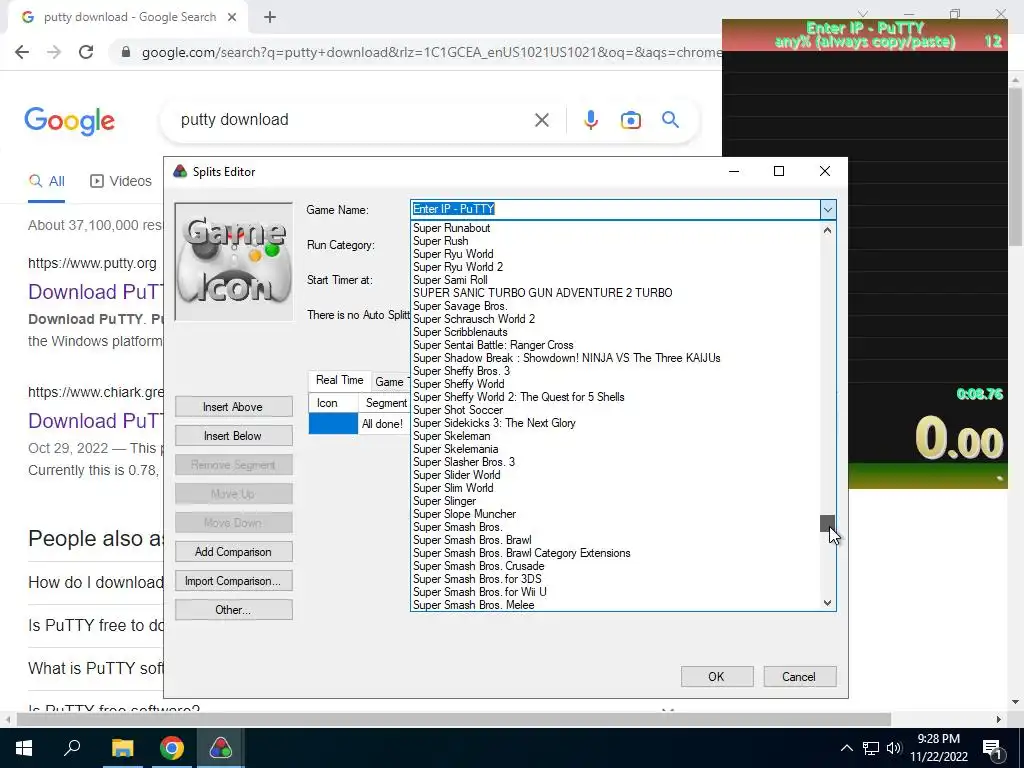Open the Game Name dropdown arrow
1024x768 pixels.
(827, 210)
